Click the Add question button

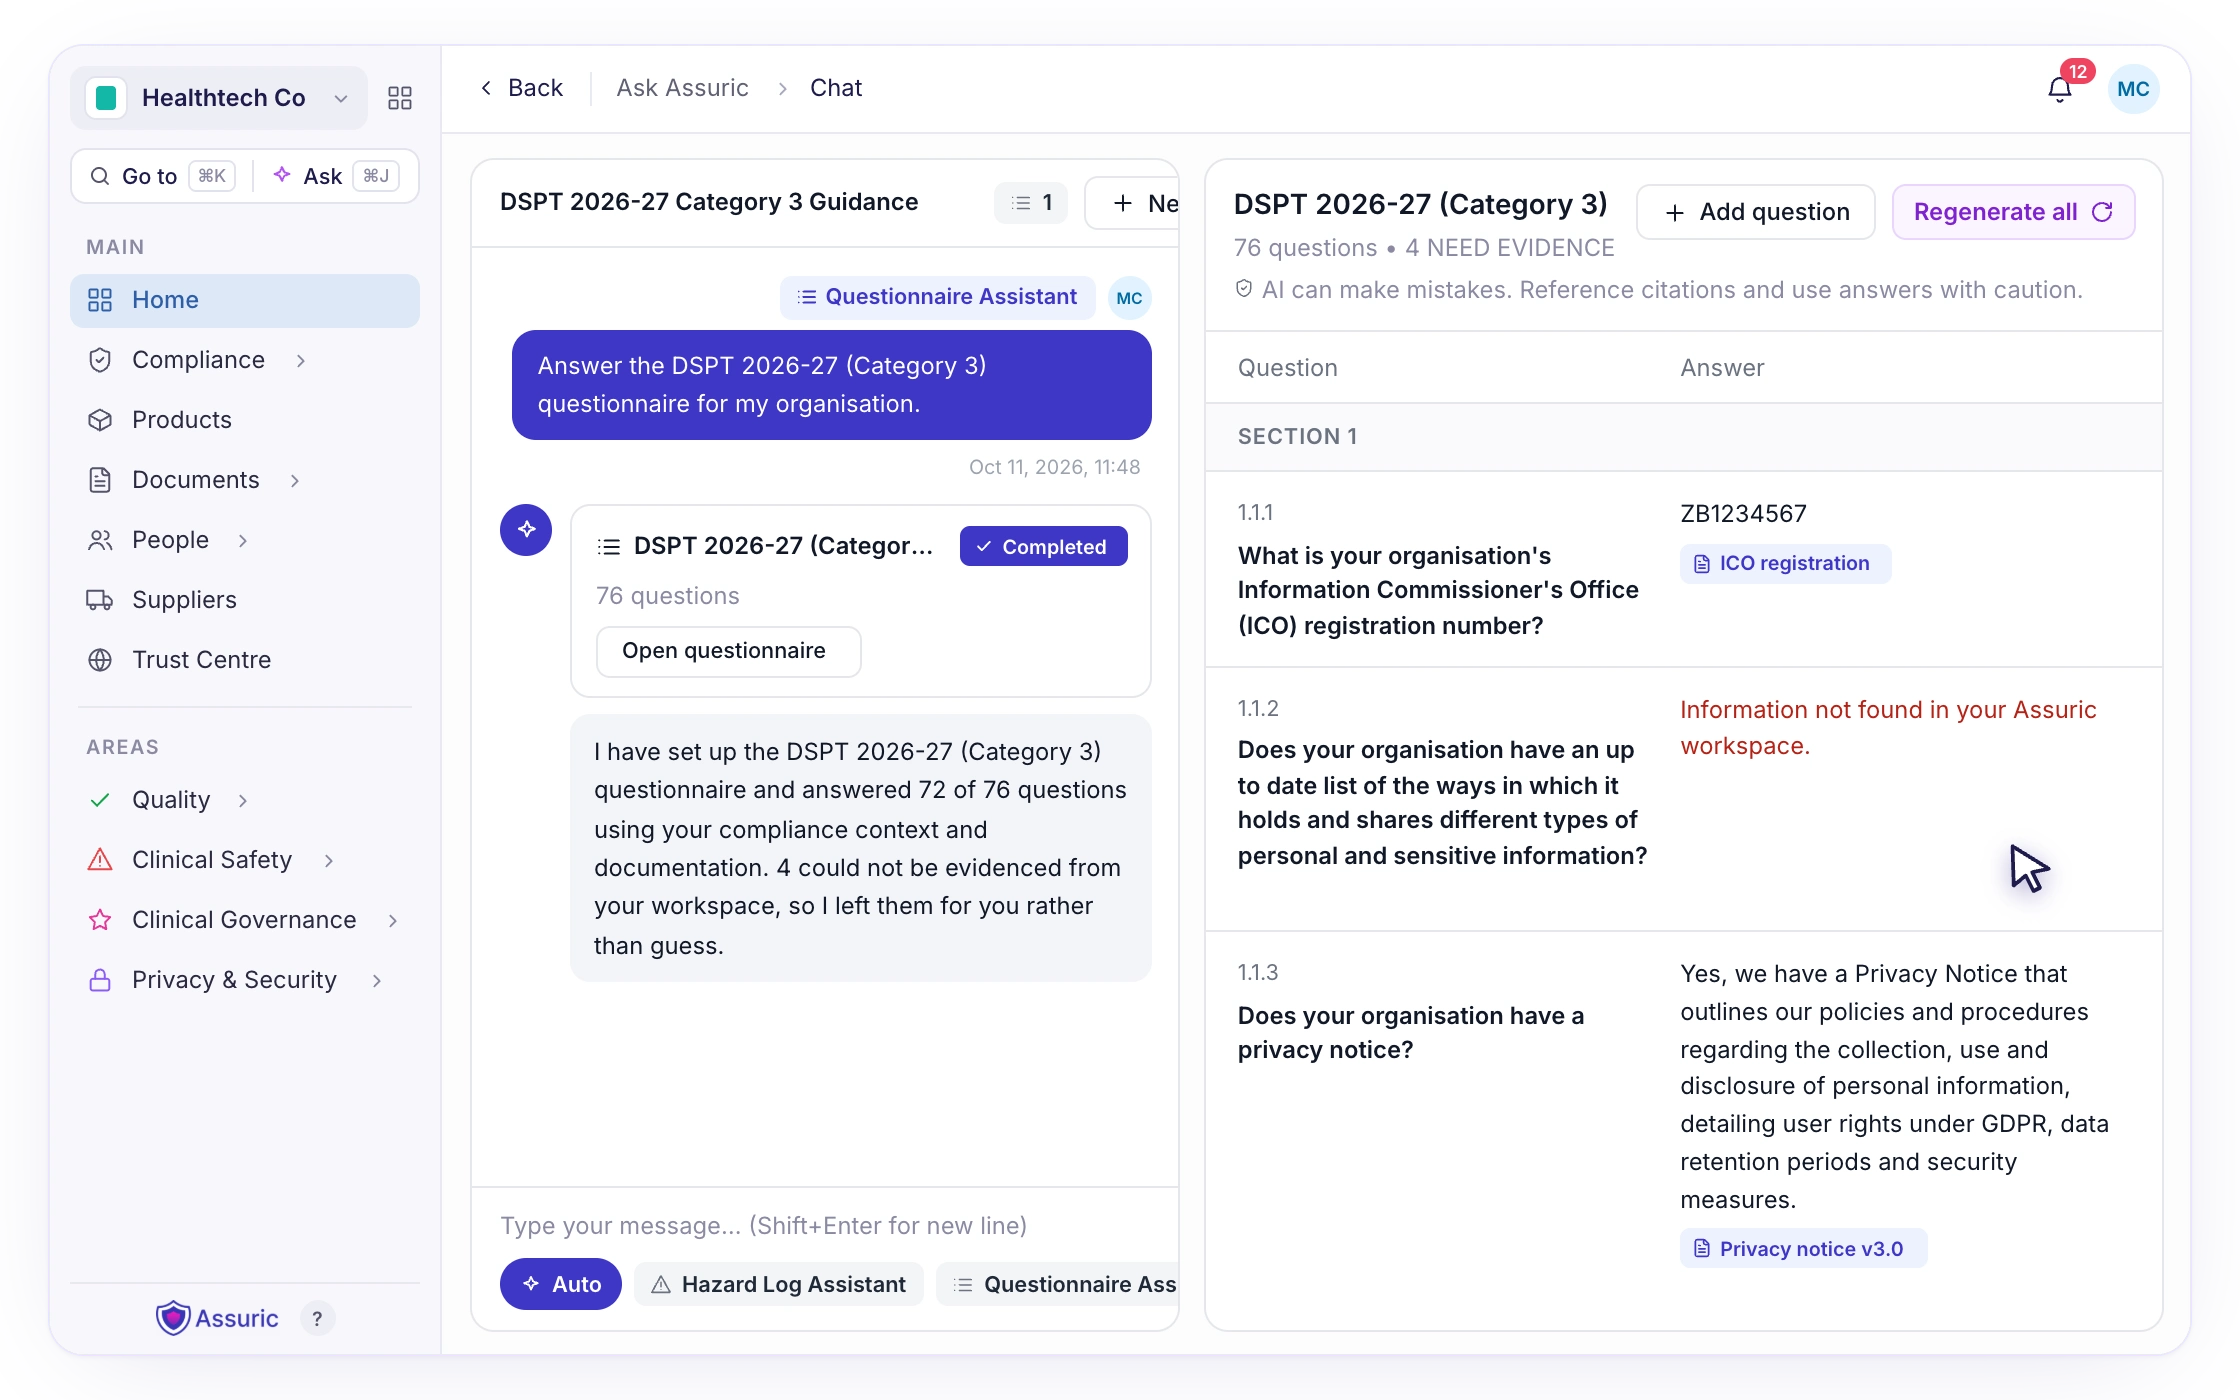click(x=1755, y=212)
